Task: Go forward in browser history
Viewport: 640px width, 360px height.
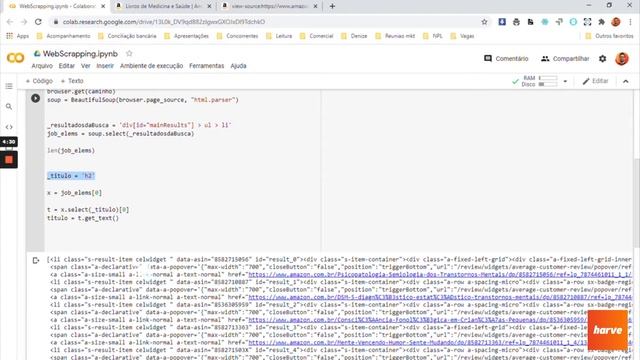Action: tap(24, 22)
